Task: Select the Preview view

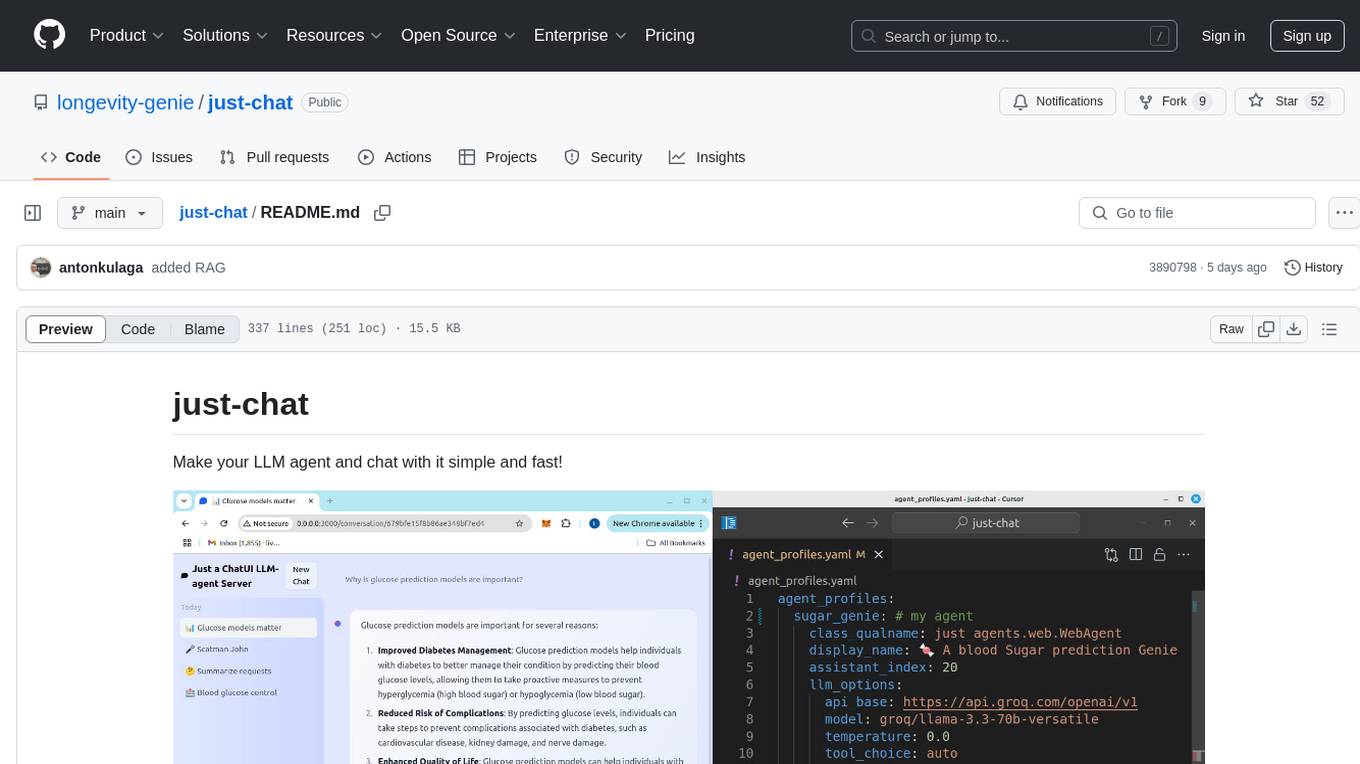Action: [66, 329]
